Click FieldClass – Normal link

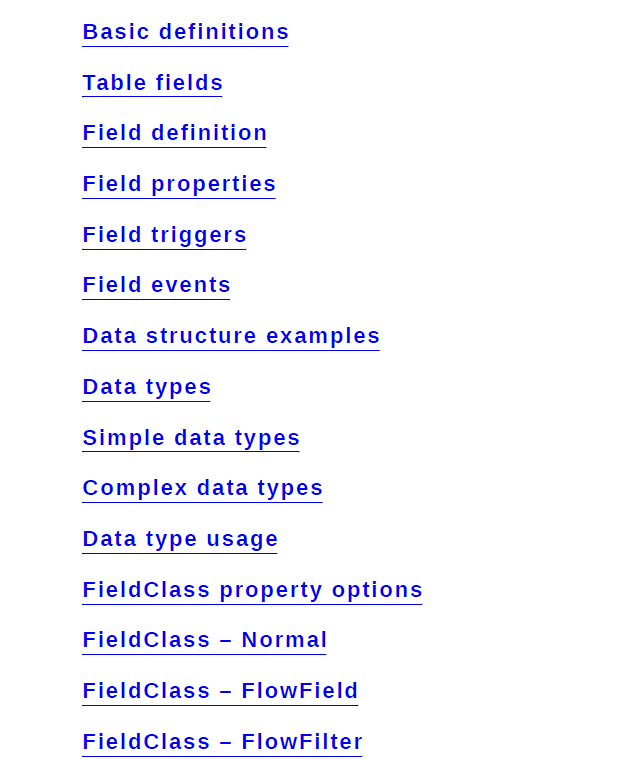(x=205, y=640)
